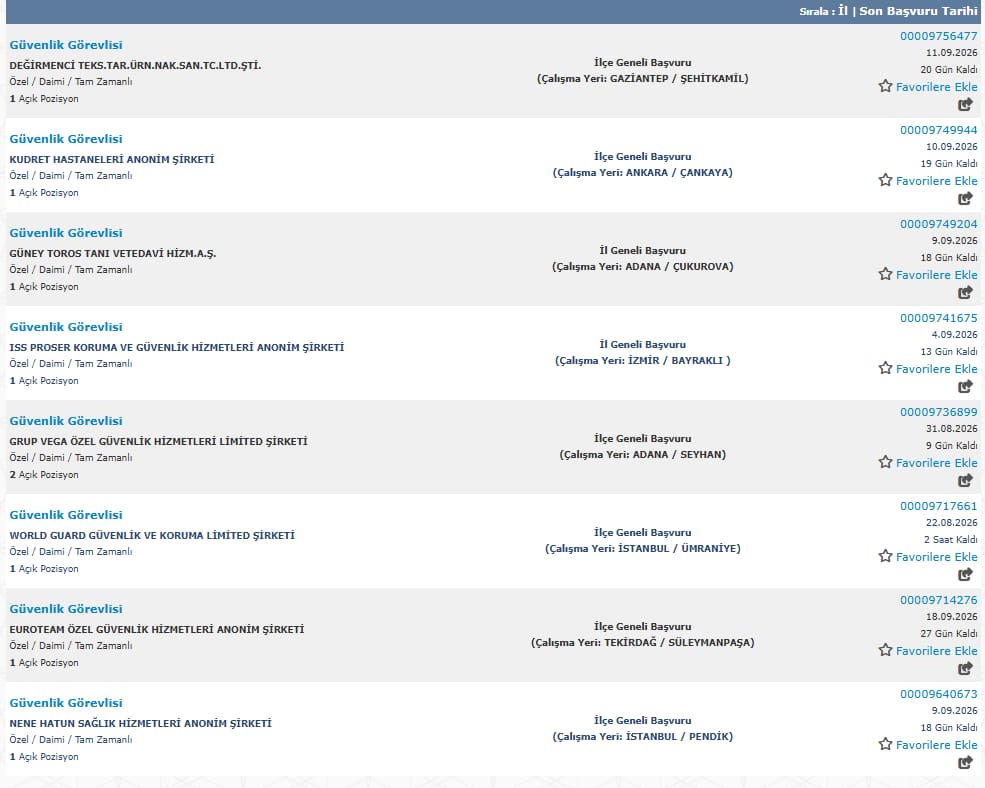
Task: Click favorite star for DEĞİRMENCİ TEKS listing
Action: [885, 86]
